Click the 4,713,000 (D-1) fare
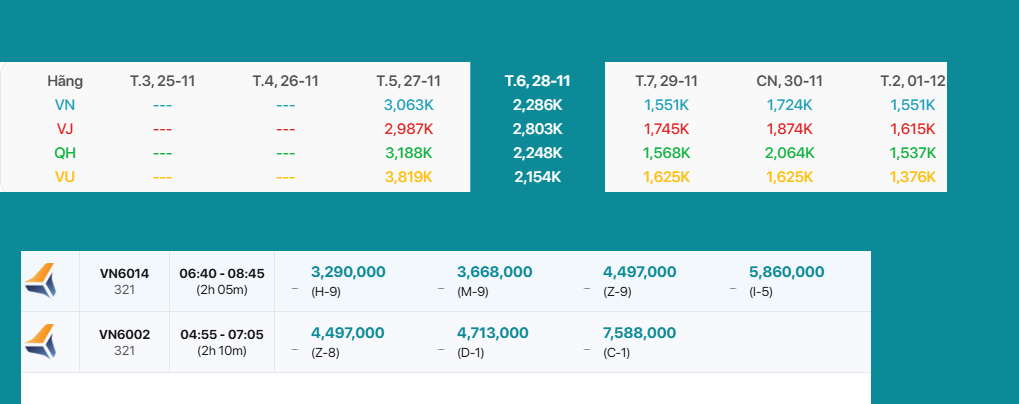 click(x=494, y=341)
